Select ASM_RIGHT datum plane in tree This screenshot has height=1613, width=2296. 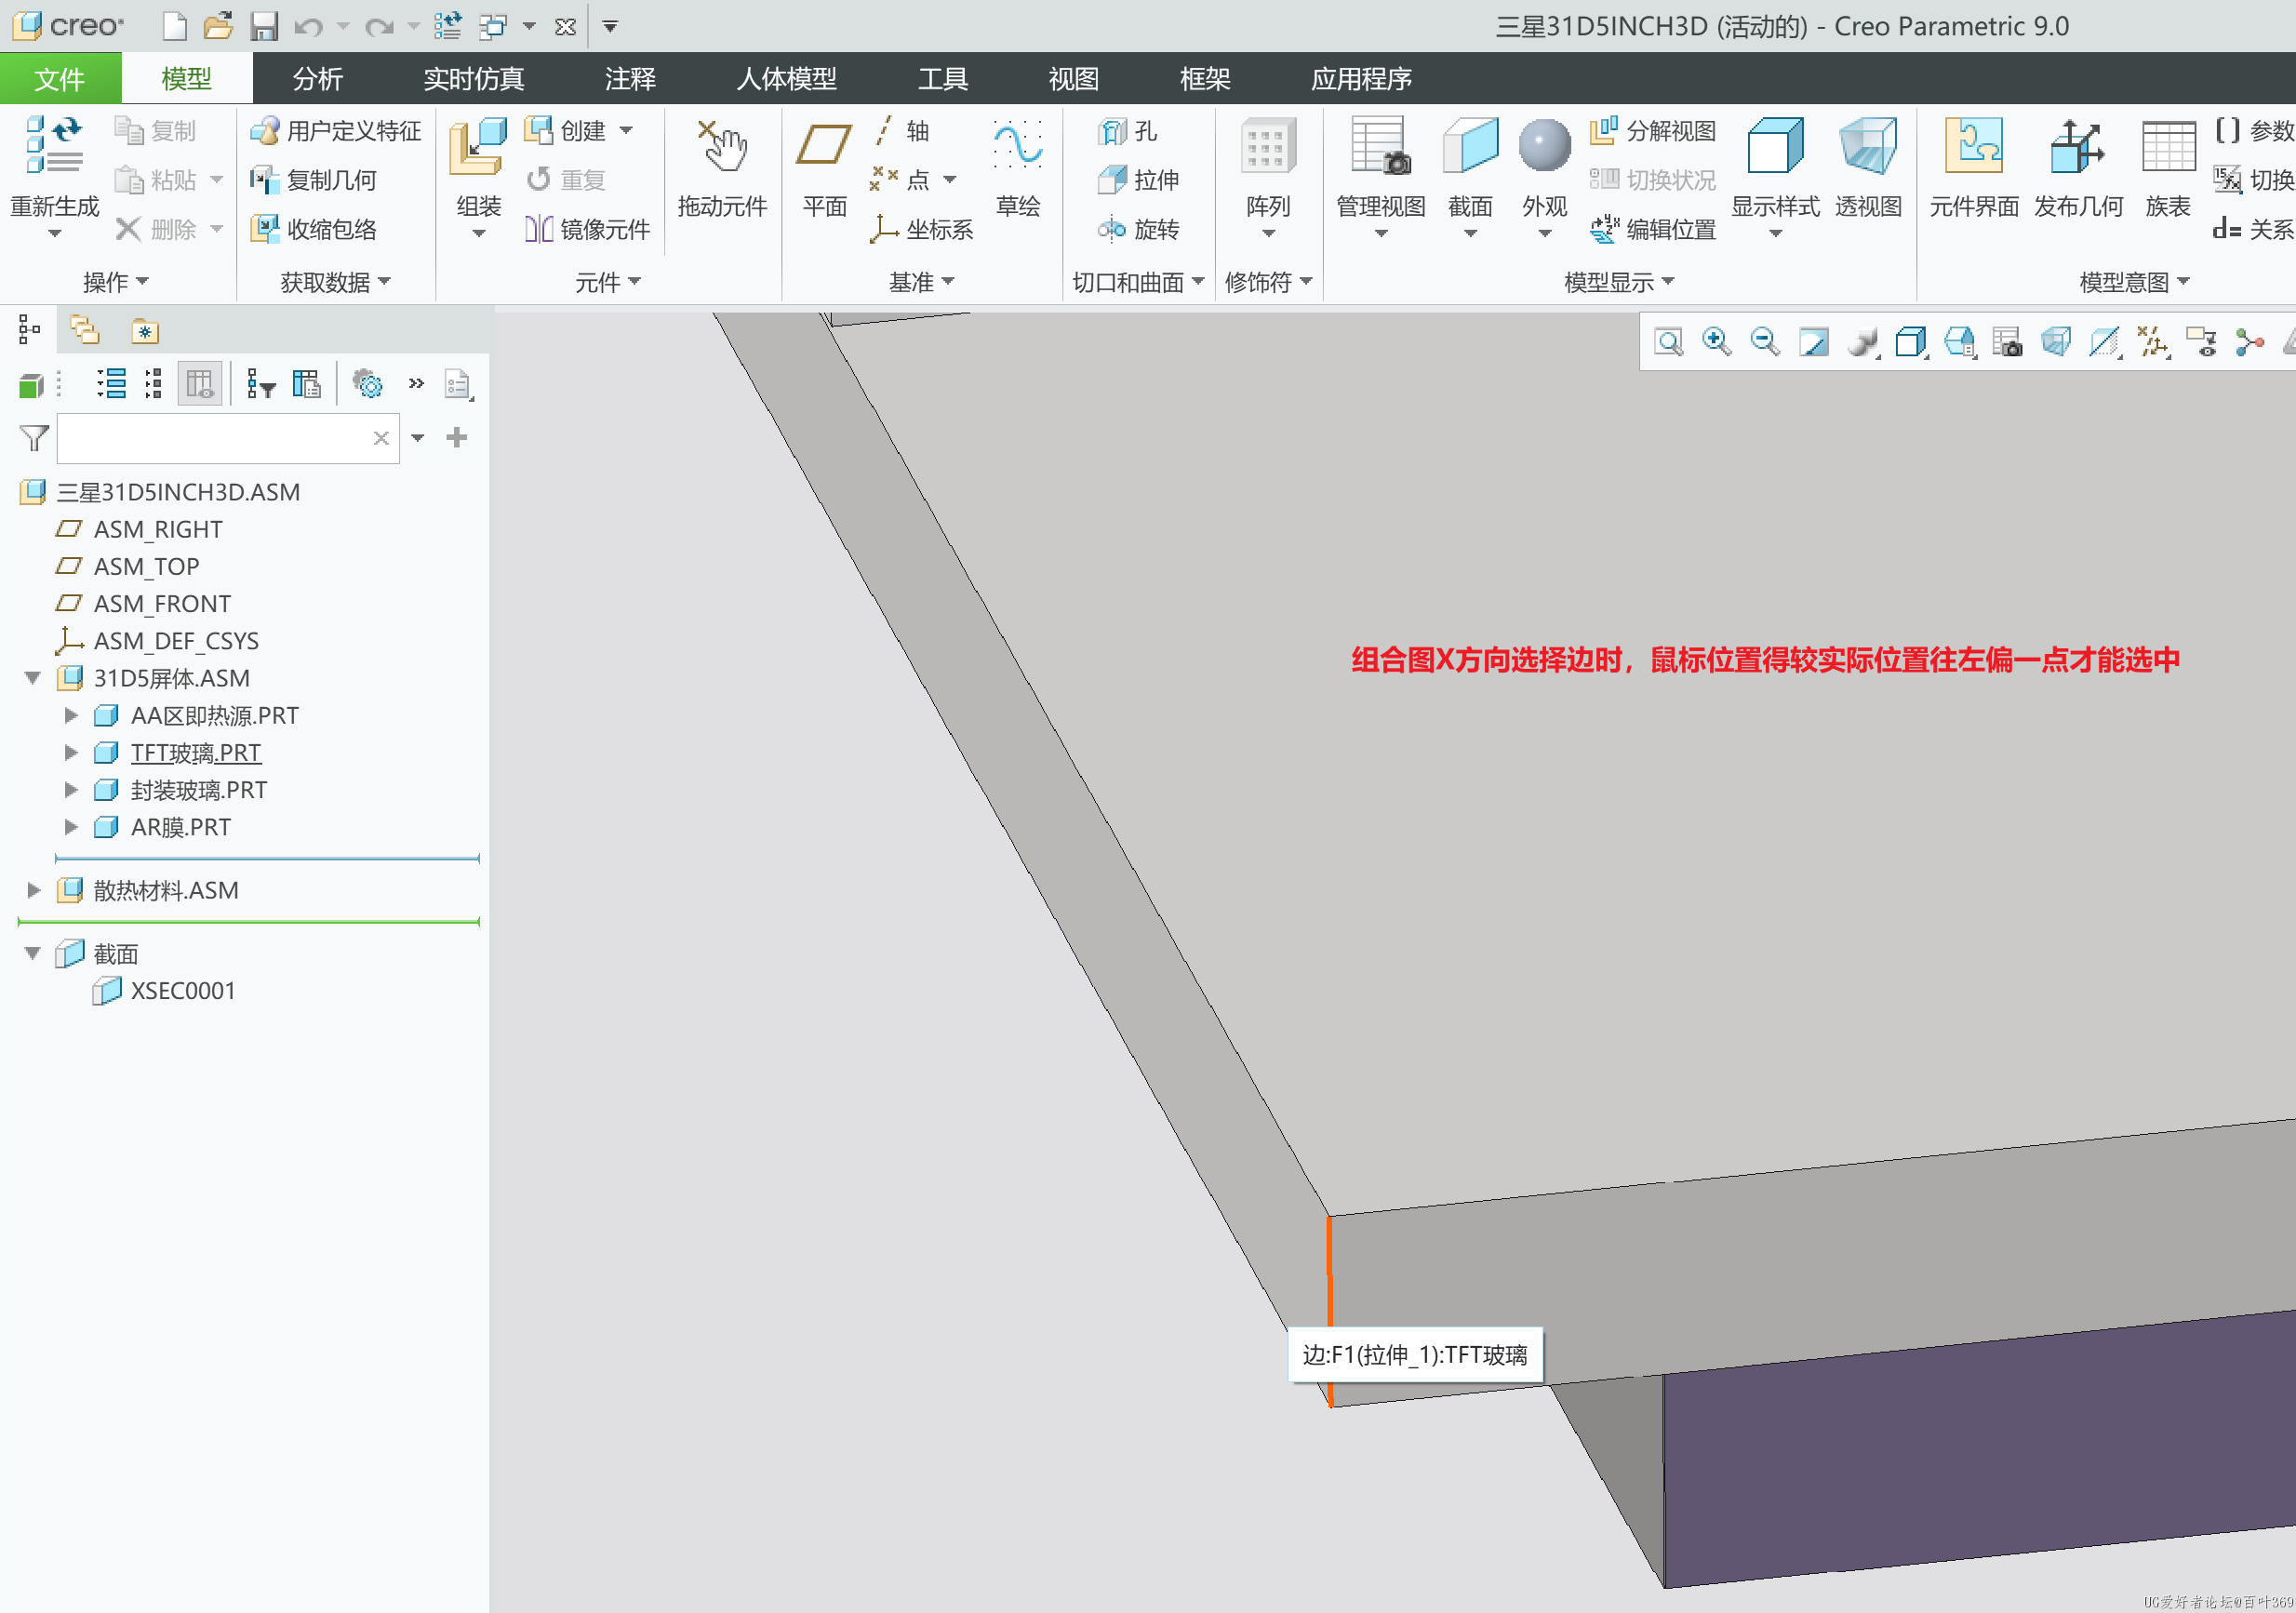158,529
